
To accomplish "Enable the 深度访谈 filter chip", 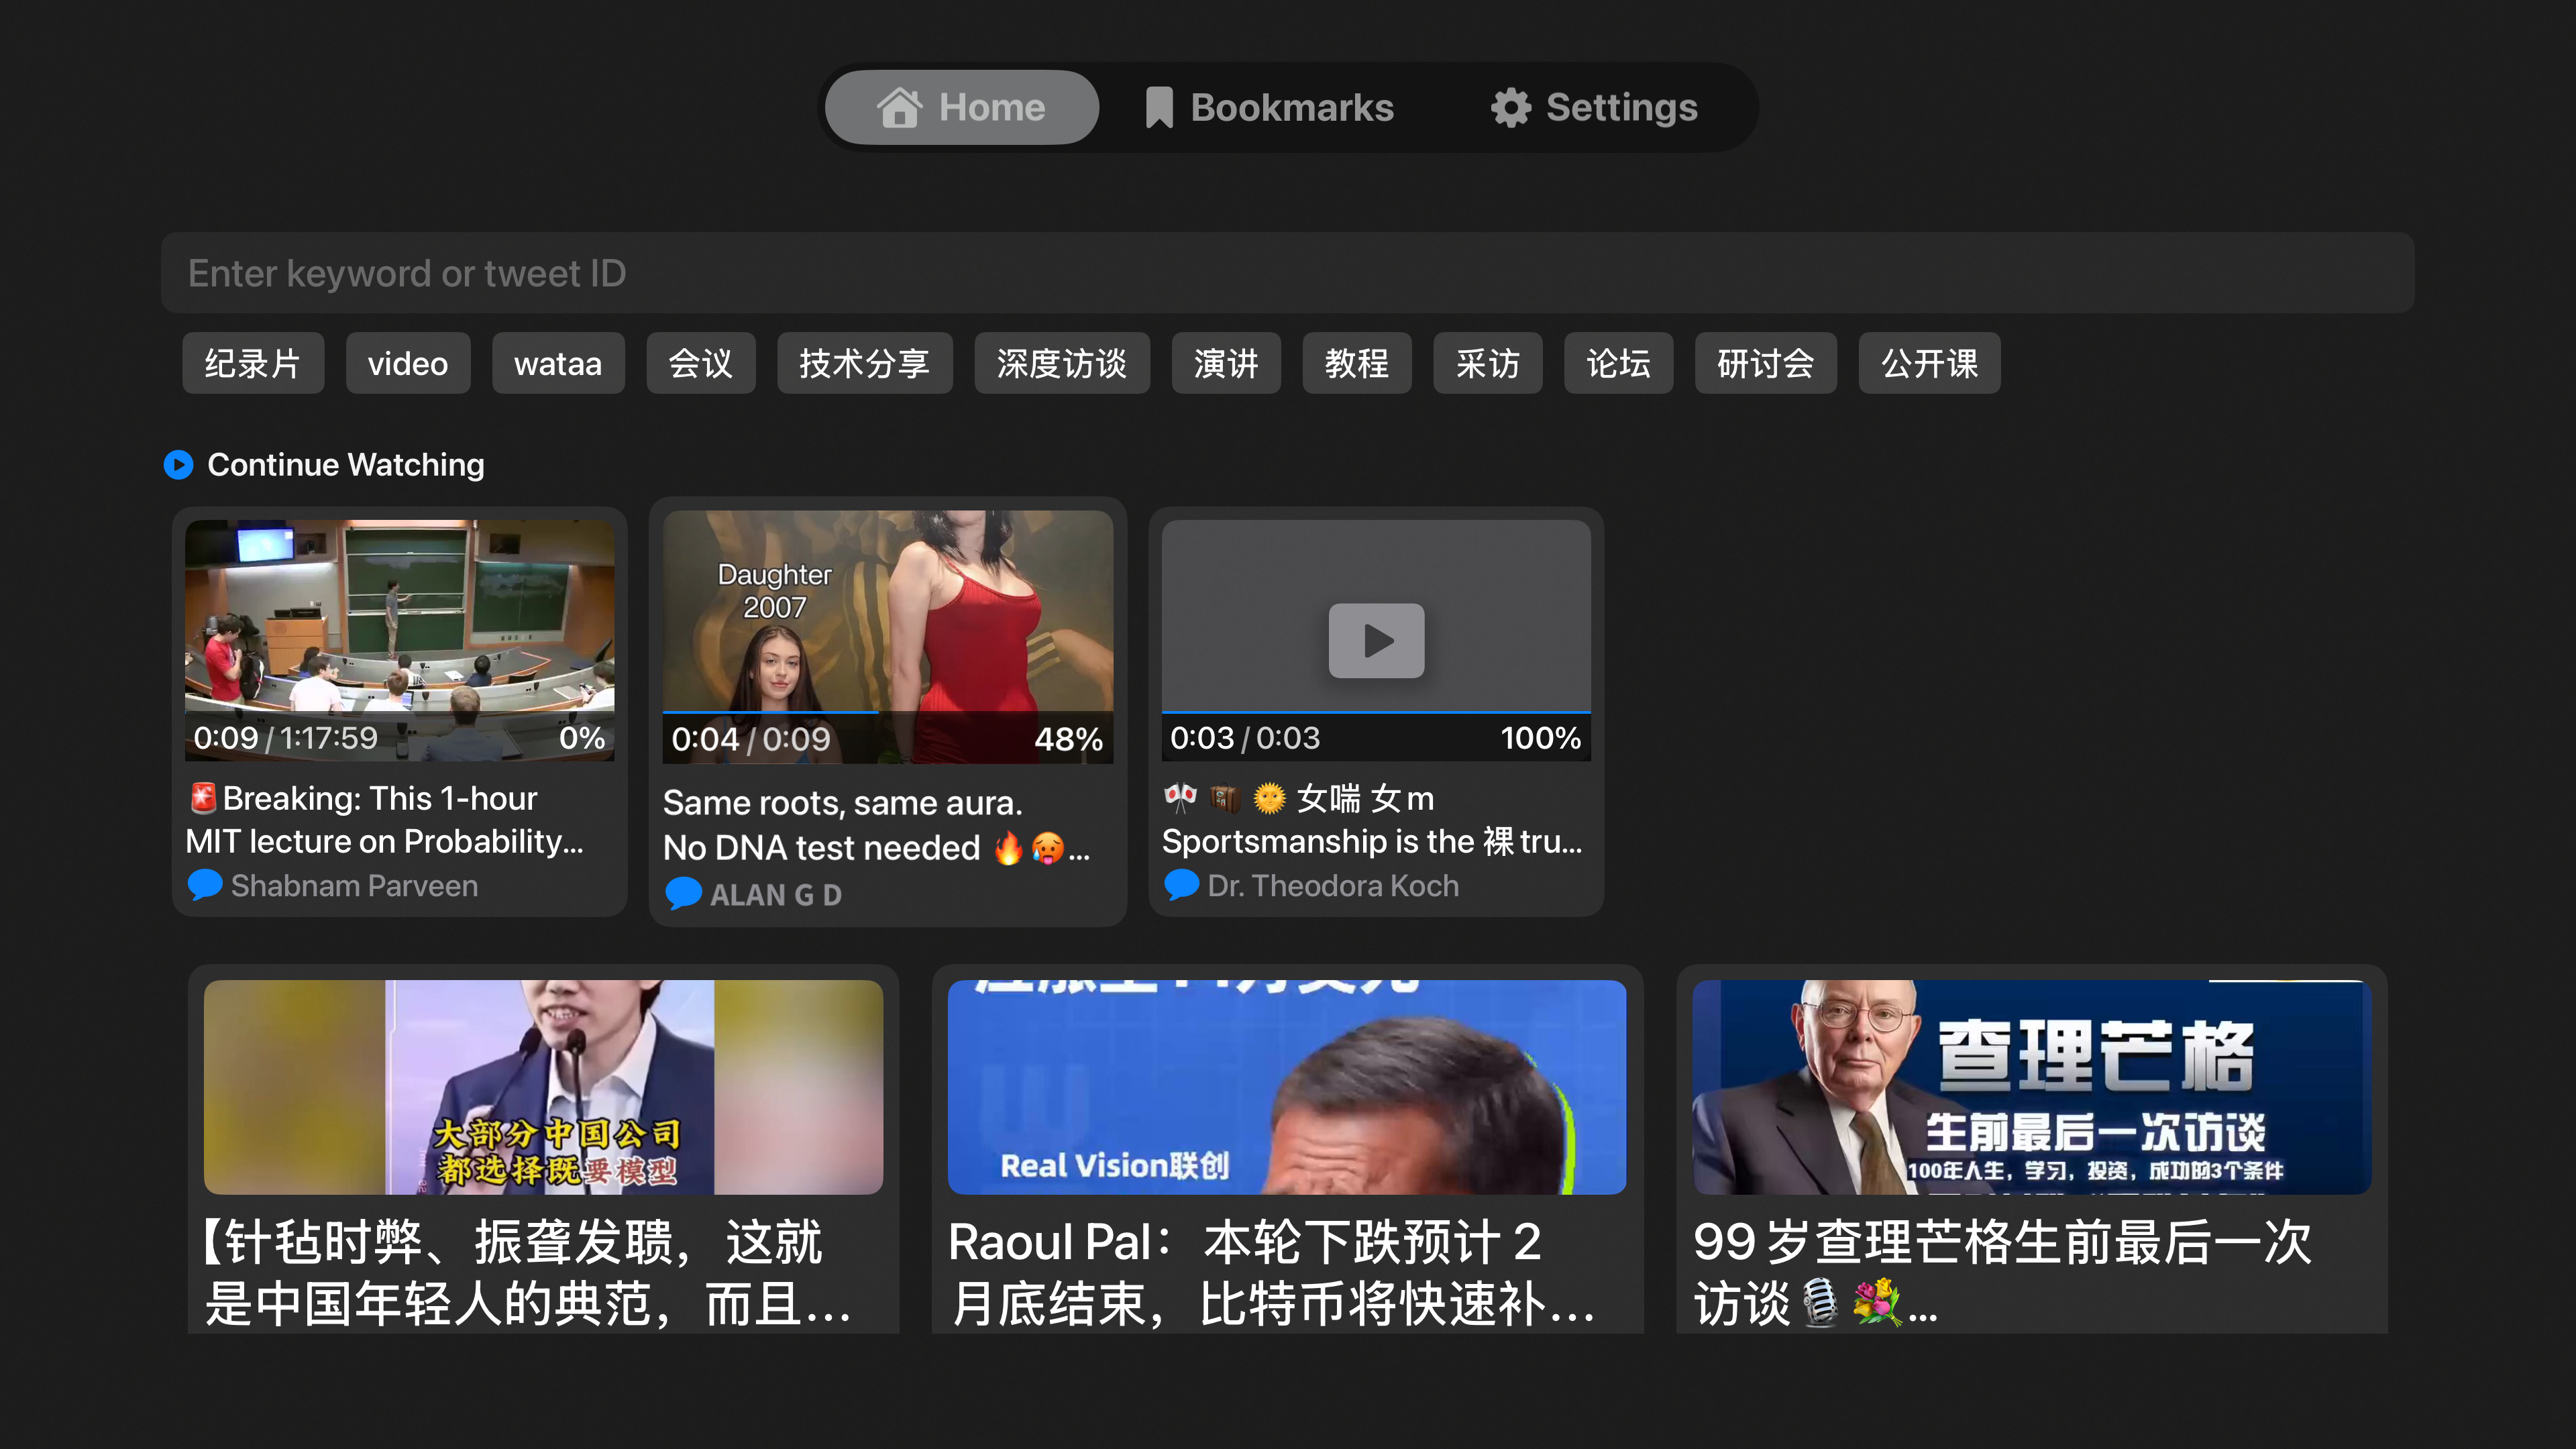I will pyautogui.click(x=1062, y=363).
